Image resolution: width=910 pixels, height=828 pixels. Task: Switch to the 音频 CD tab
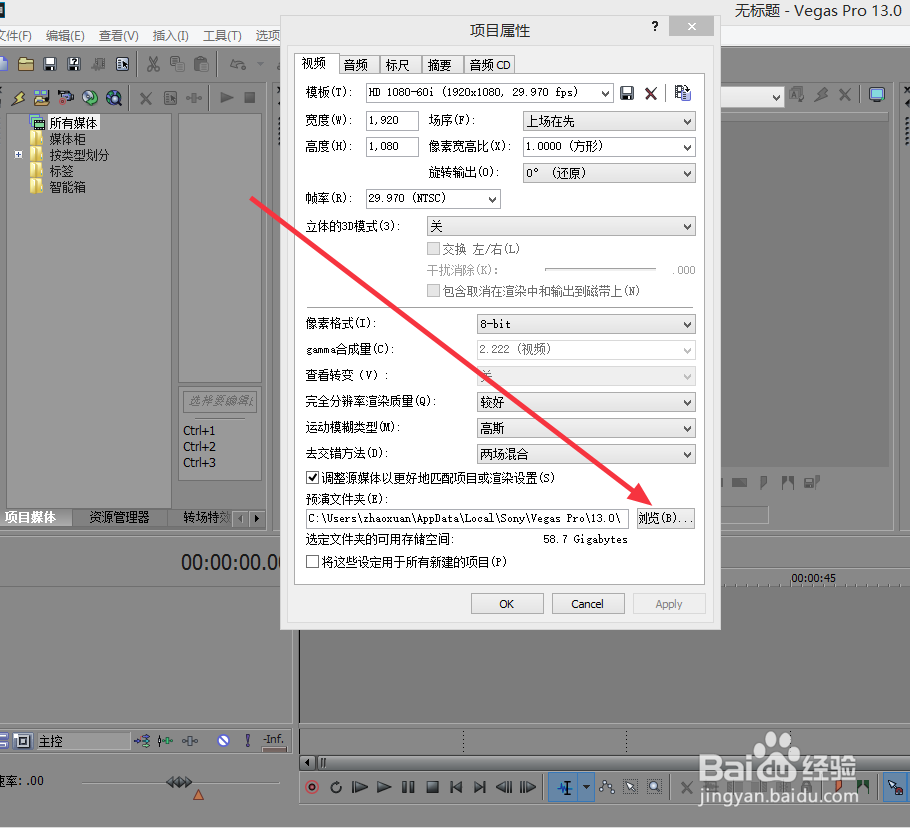[490, 65]
